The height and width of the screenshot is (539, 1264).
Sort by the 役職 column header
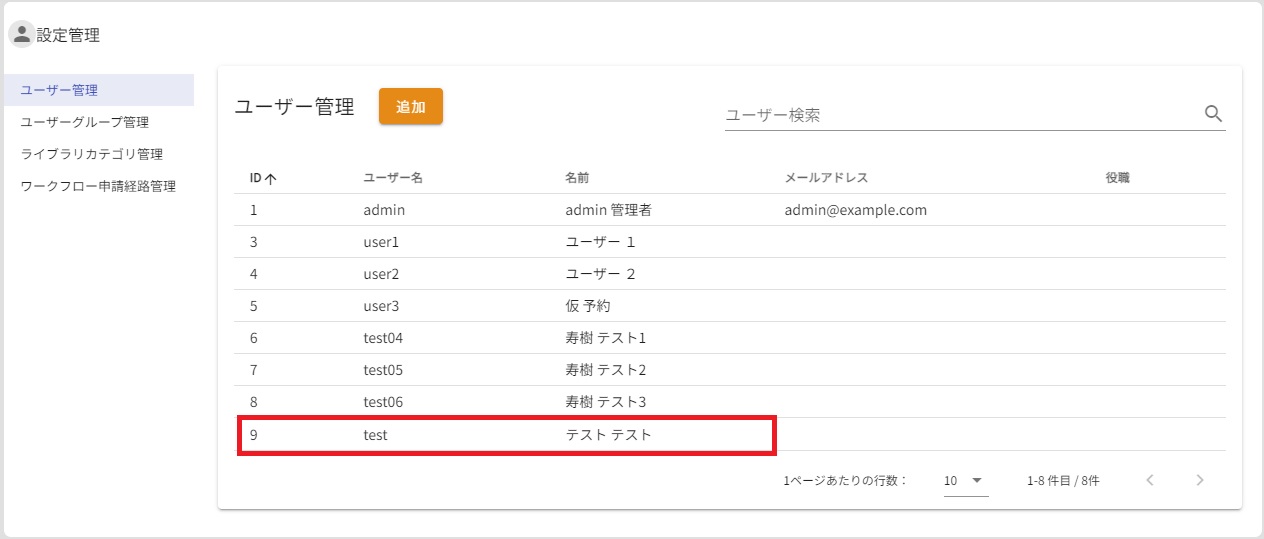pyautogui.click(x=1117, y=178)
